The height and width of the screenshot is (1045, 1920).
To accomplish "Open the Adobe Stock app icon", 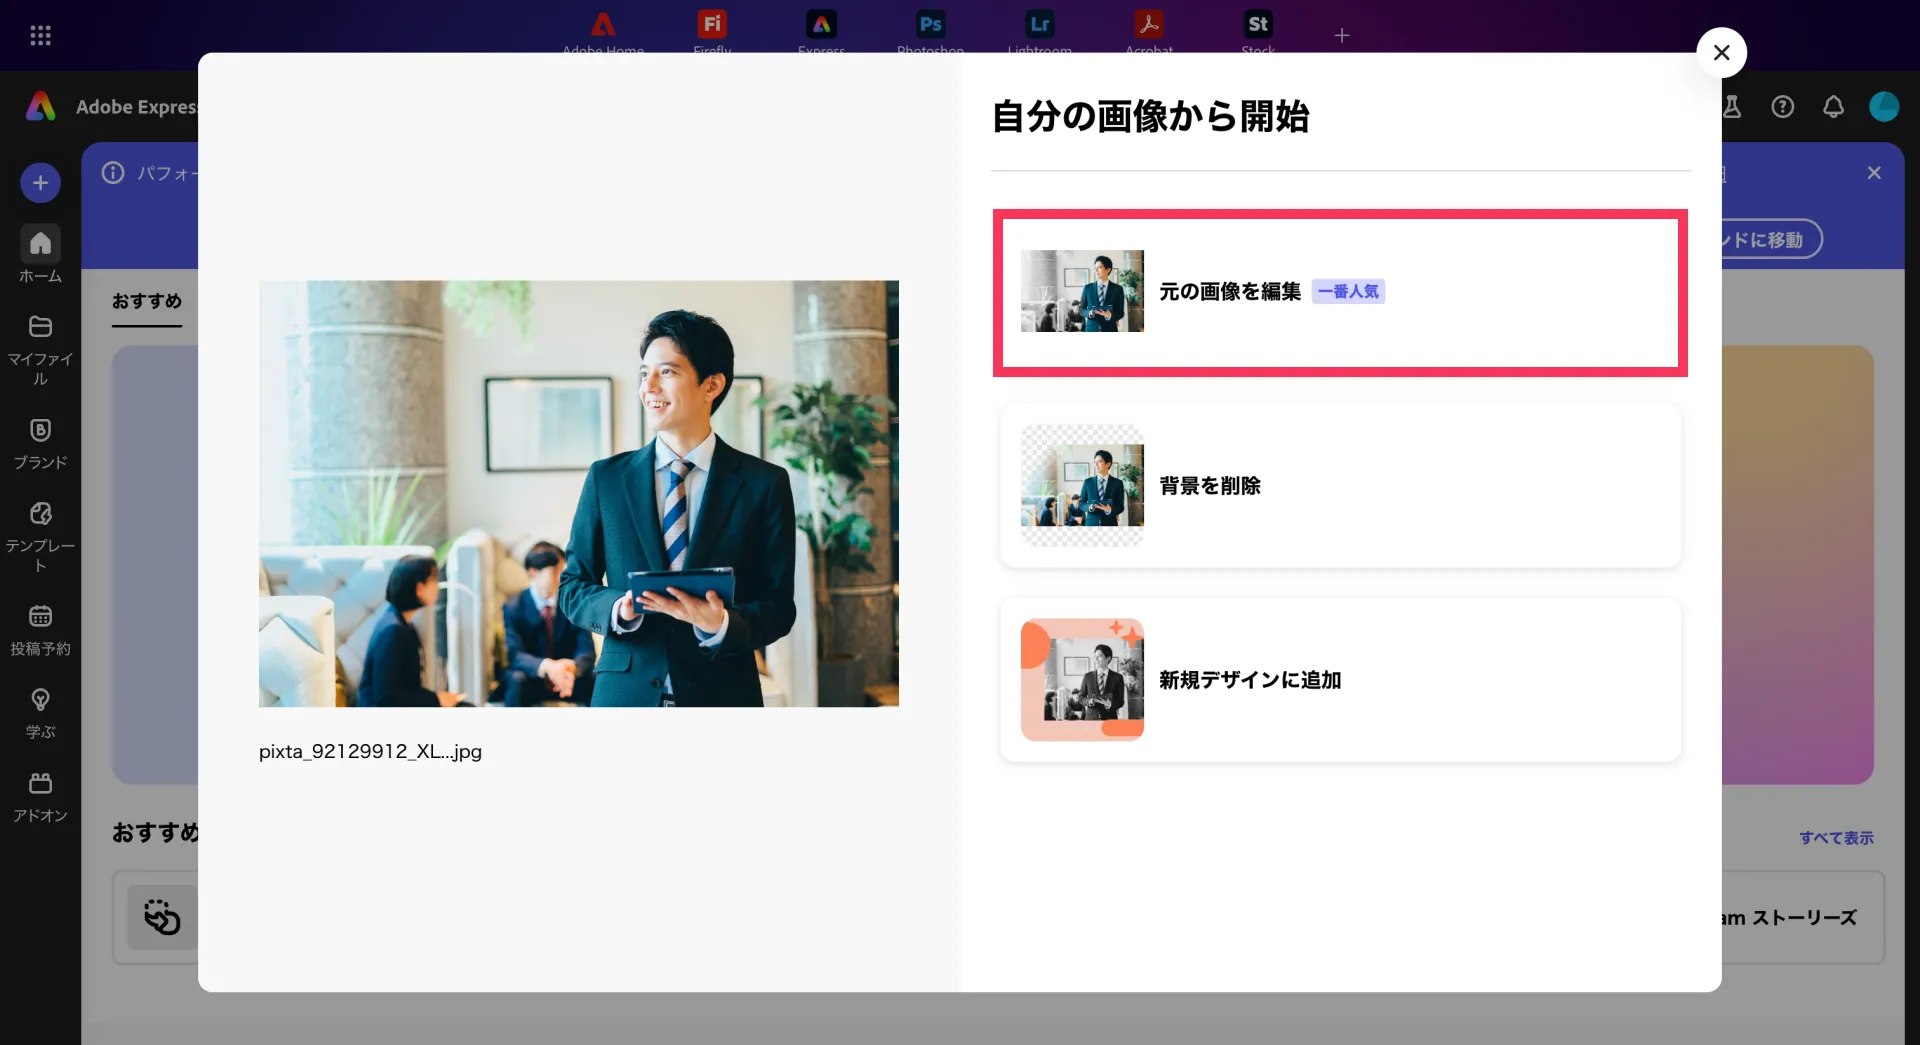I will click(1257, 25).
